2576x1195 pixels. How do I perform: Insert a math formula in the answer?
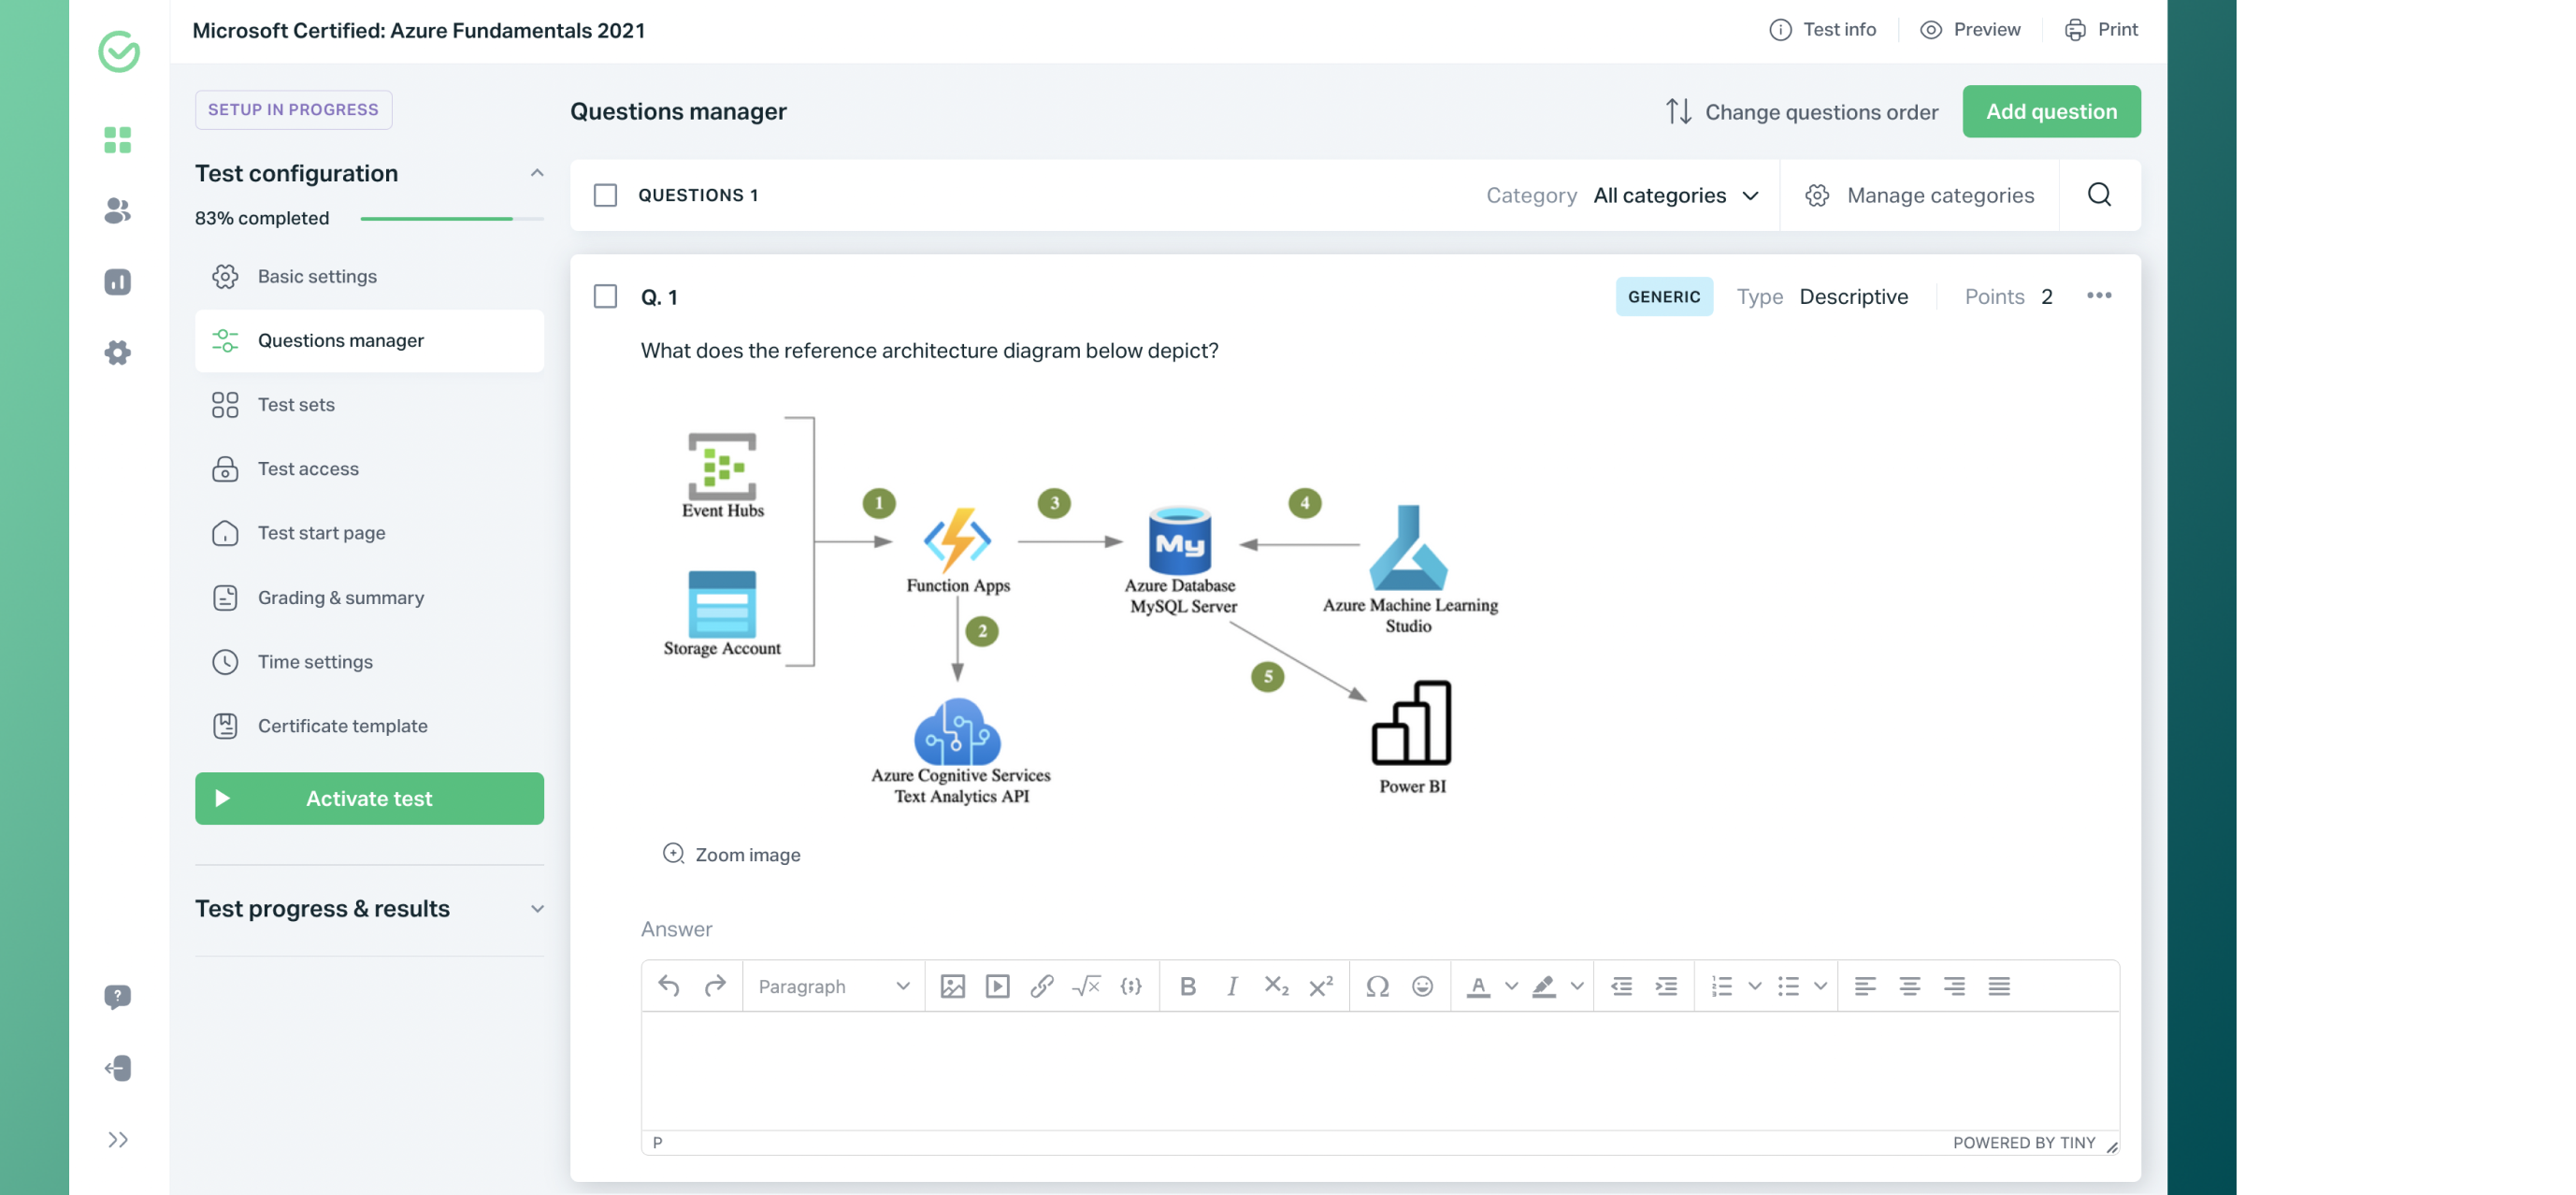pyautogui.click(x=1086, y=986)
